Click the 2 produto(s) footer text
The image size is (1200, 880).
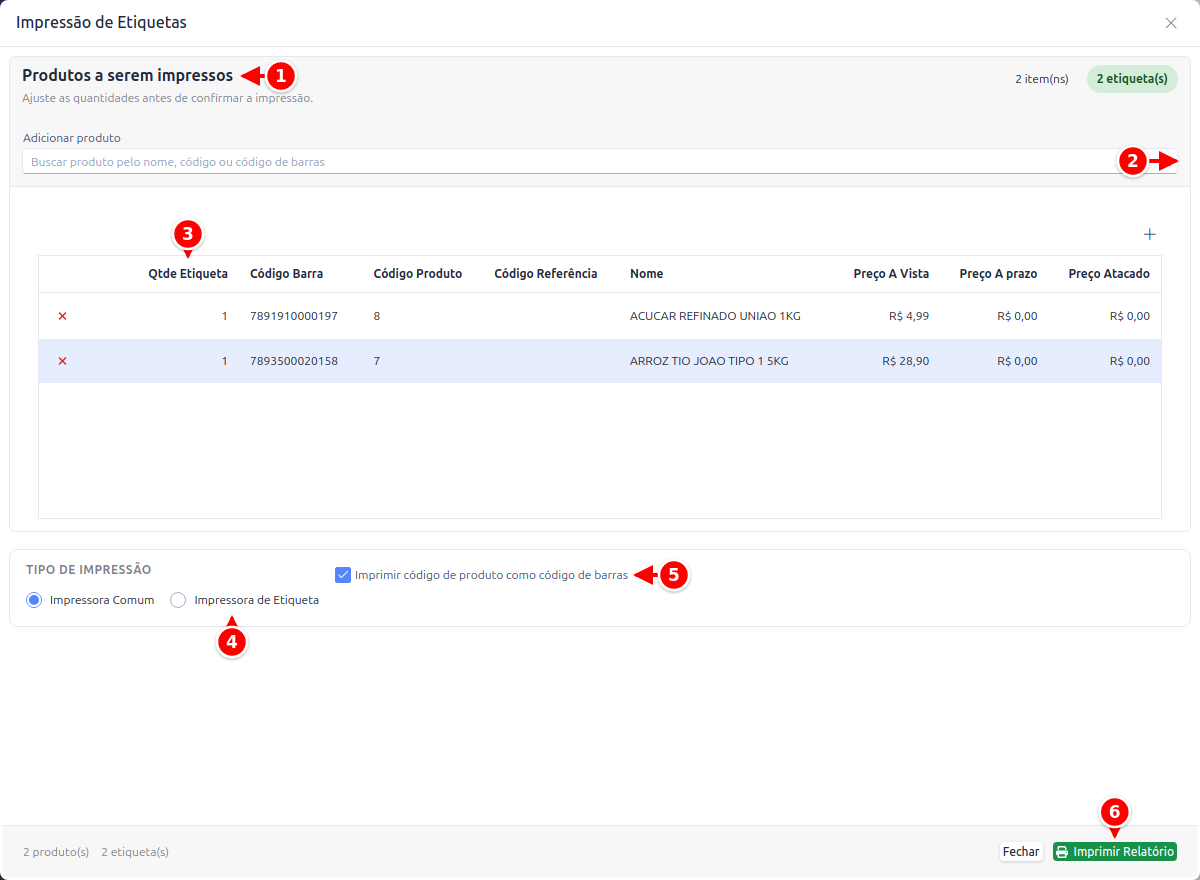point(56,852)
